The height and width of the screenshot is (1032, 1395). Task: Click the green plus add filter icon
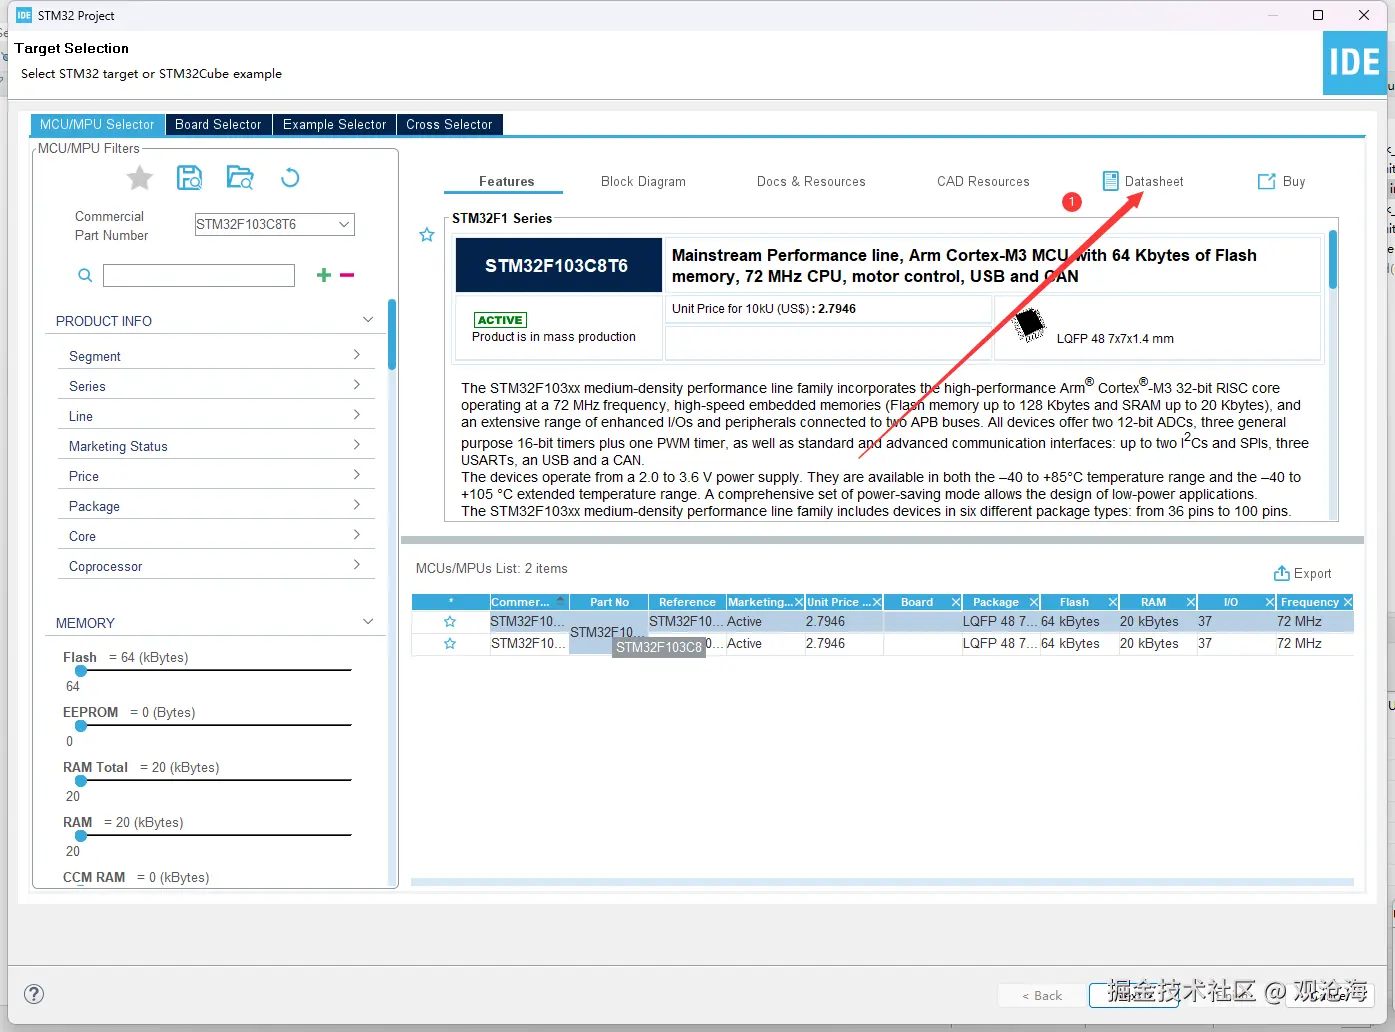323,275
